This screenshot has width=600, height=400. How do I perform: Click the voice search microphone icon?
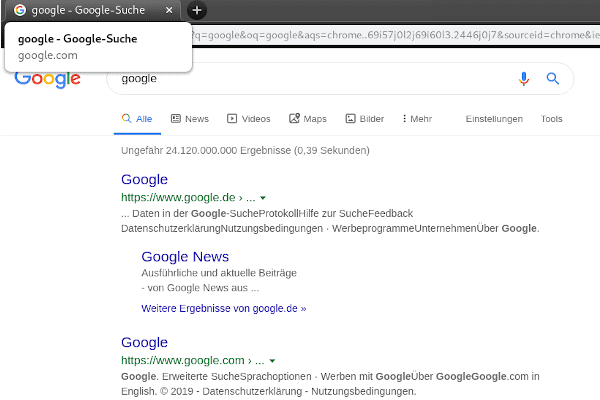(524, 79)
